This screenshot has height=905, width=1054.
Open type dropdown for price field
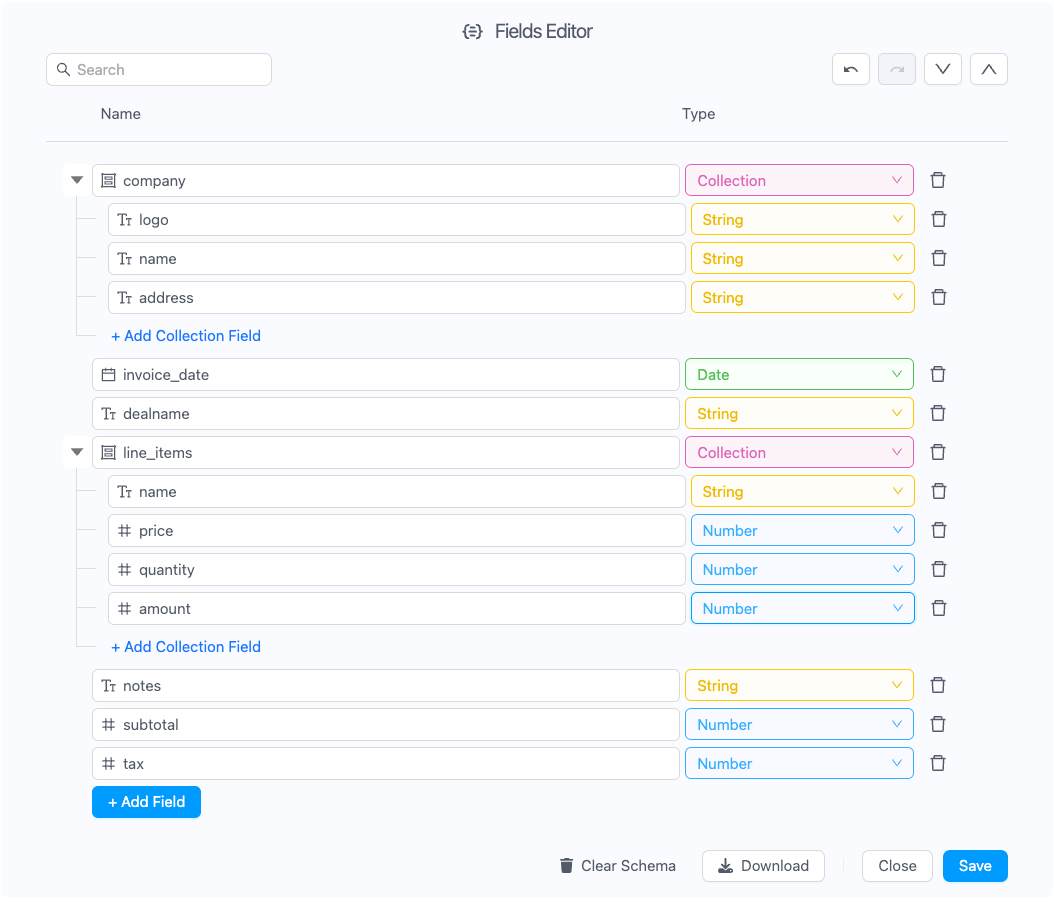click(x=802, y=531)
